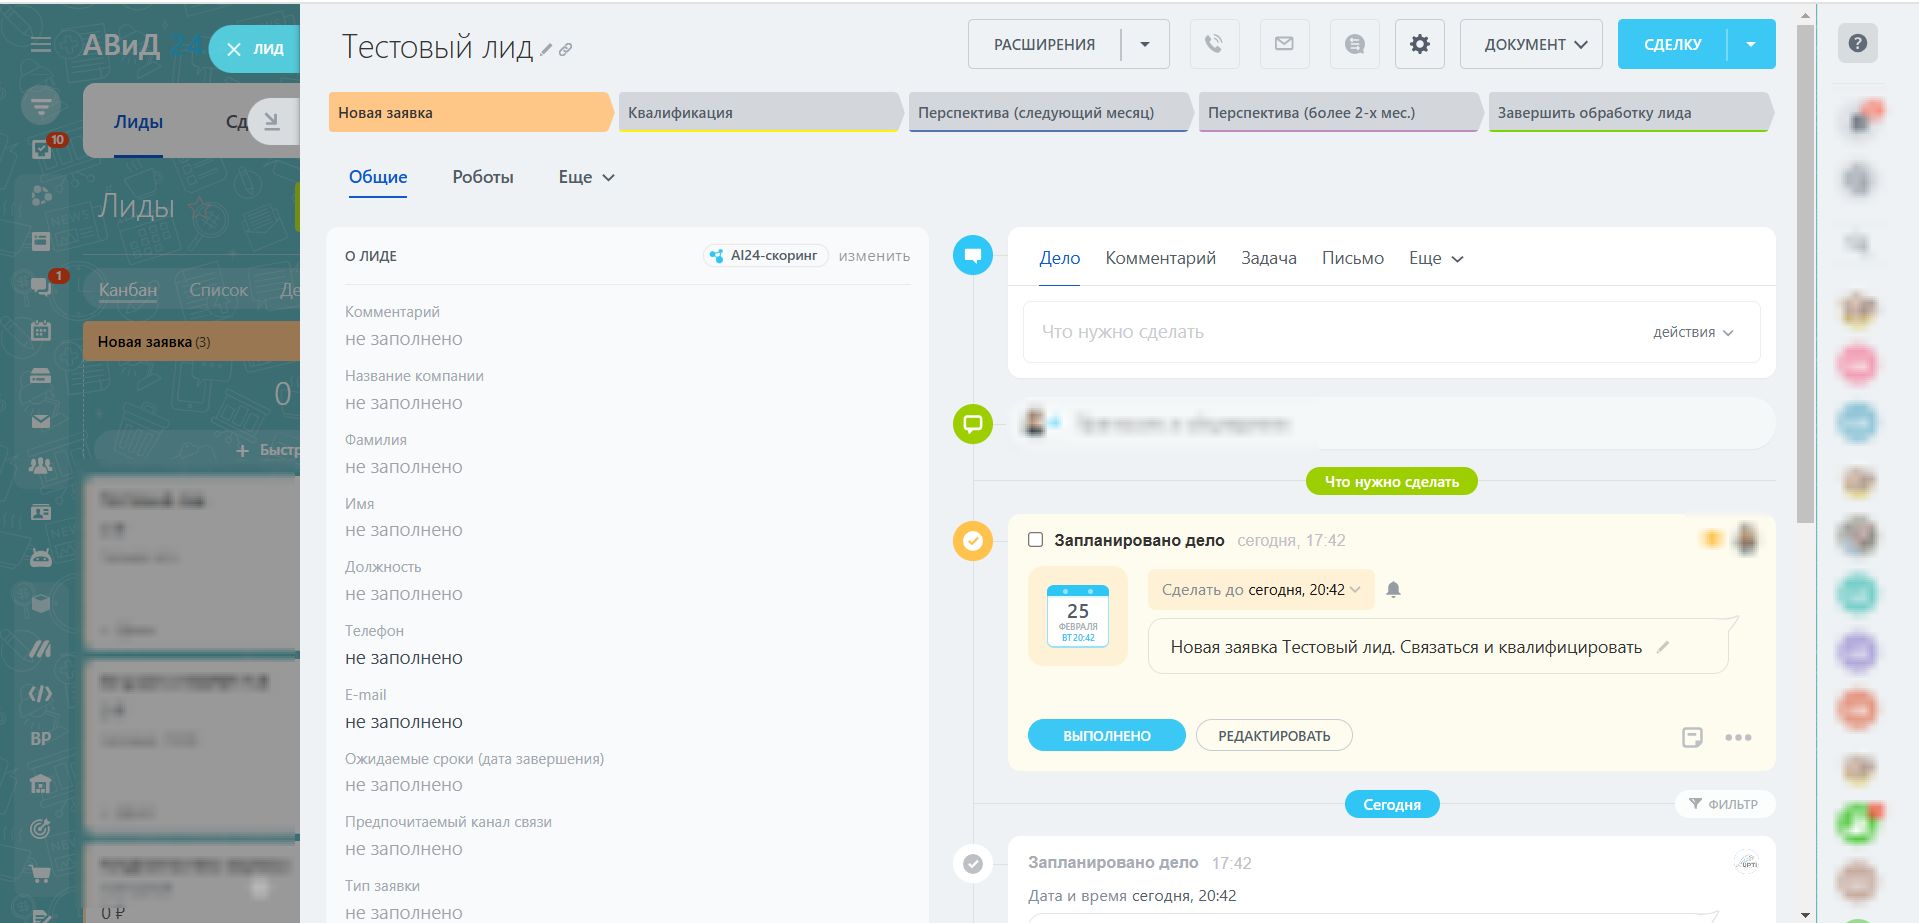This screenshot has width=1919, height=923.
Task: Select the Задача timeline tab
Action: (1269, 258)
